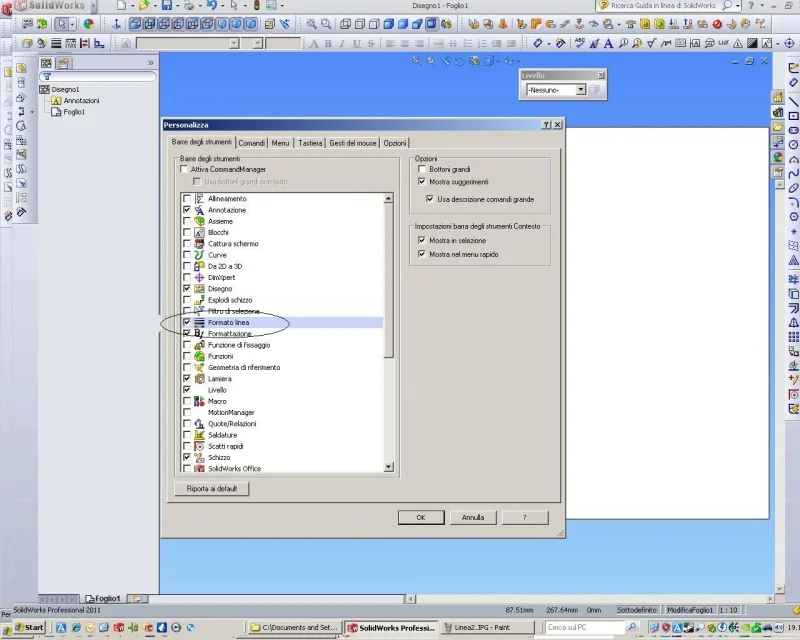
Task: Click the Surface Finish checkmark symbol icon
Action: (x=651, y=43)
